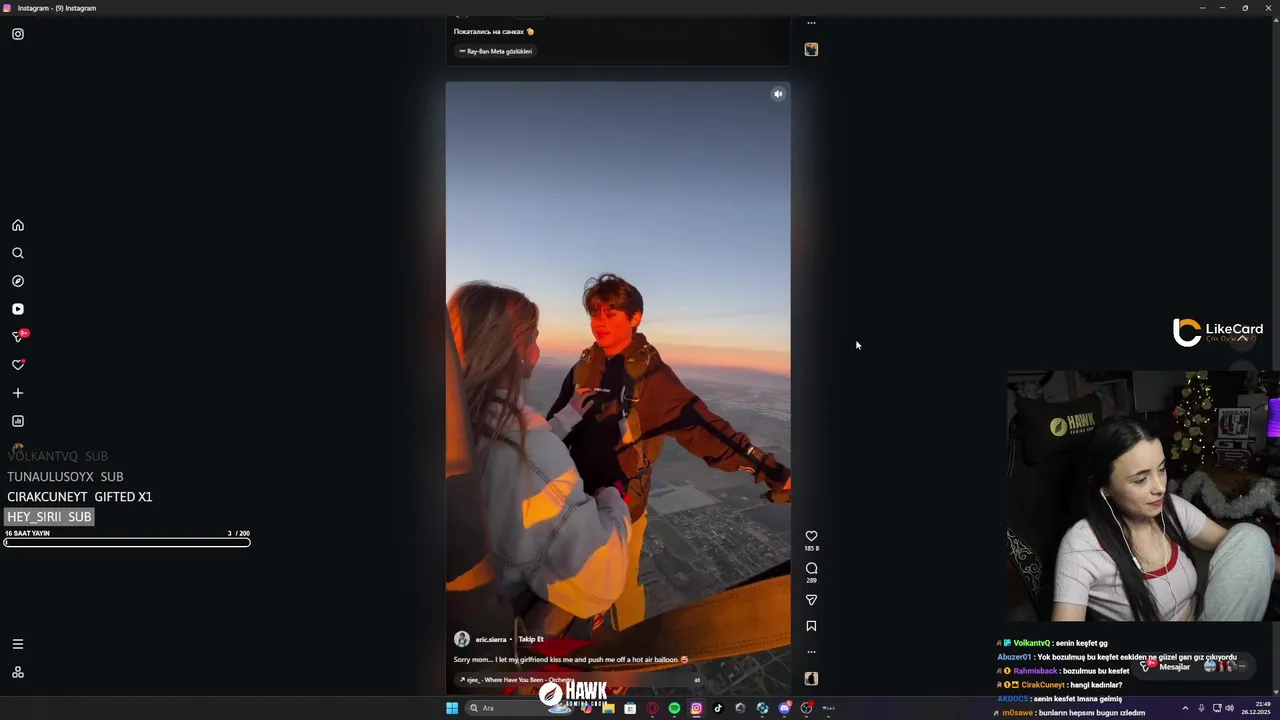Open the eric.sierra username link
Screen dimensions: 1280x720
pyautogui.click(x=490, y=639)
